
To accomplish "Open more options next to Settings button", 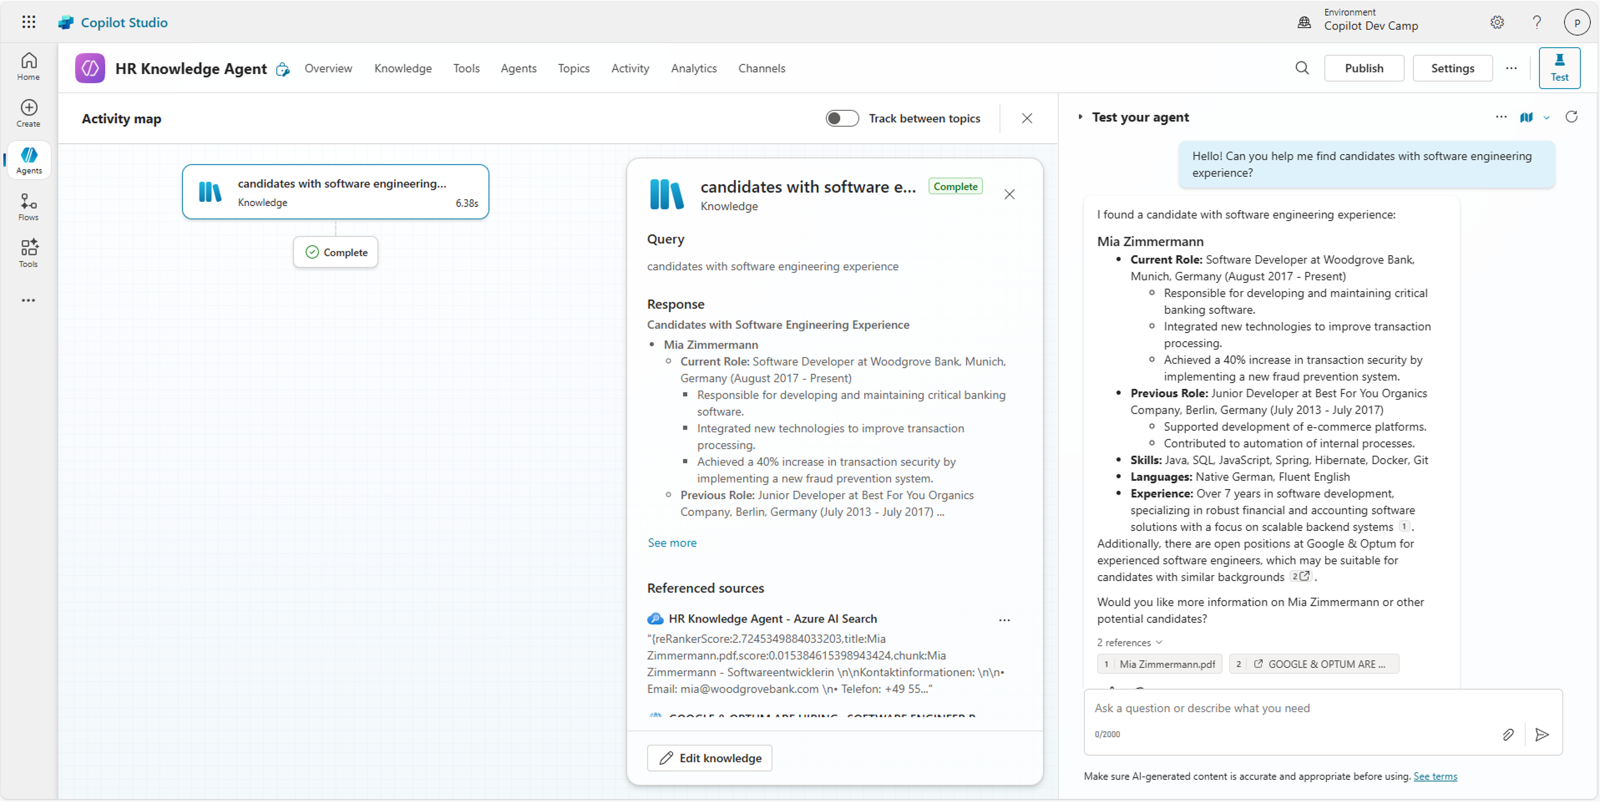I will coord(1511,68).
